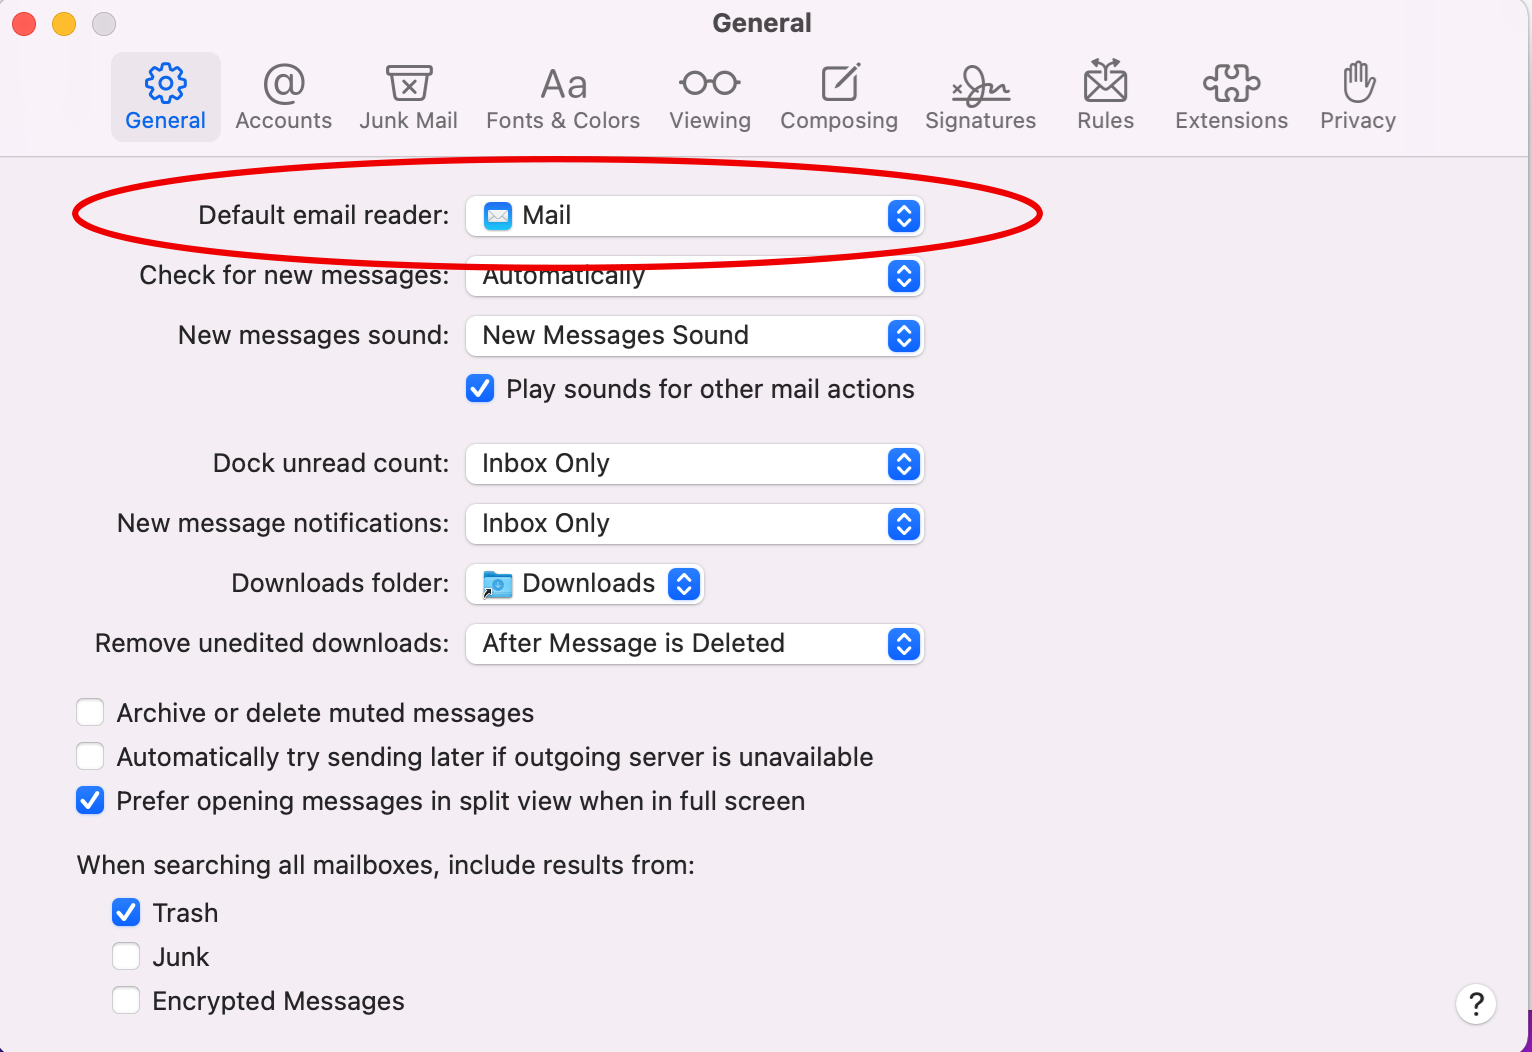Click the 'Default email reader:' label
Image resolution: width=1532 pixels, height=1052 pixels.
[324, 215]
